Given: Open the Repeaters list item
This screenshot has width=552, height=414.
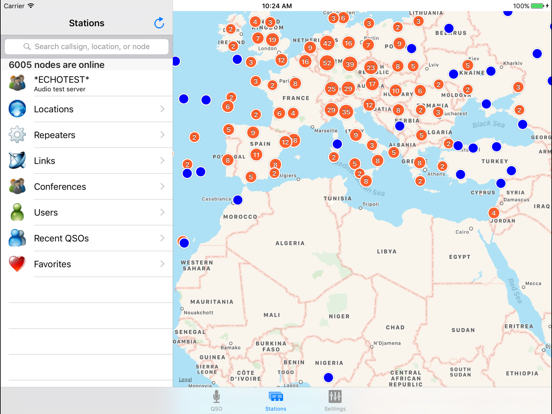Looking at the screenshot, I should (87, 134).
